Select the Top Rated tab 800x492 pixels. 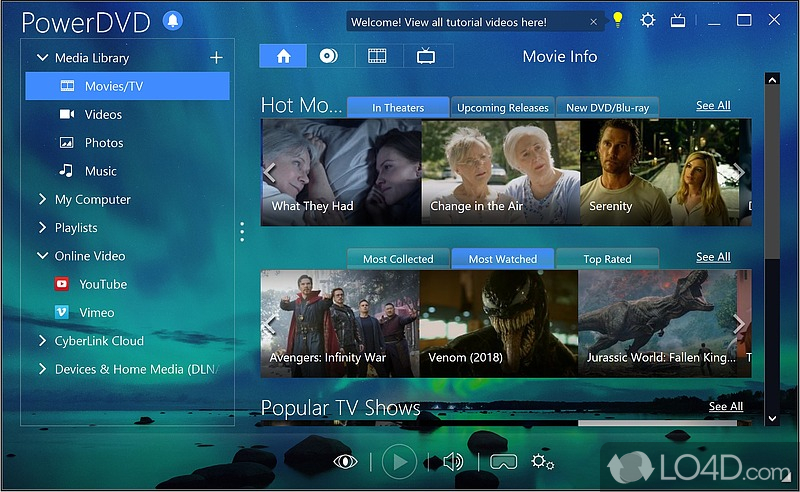tap(607, 259)
